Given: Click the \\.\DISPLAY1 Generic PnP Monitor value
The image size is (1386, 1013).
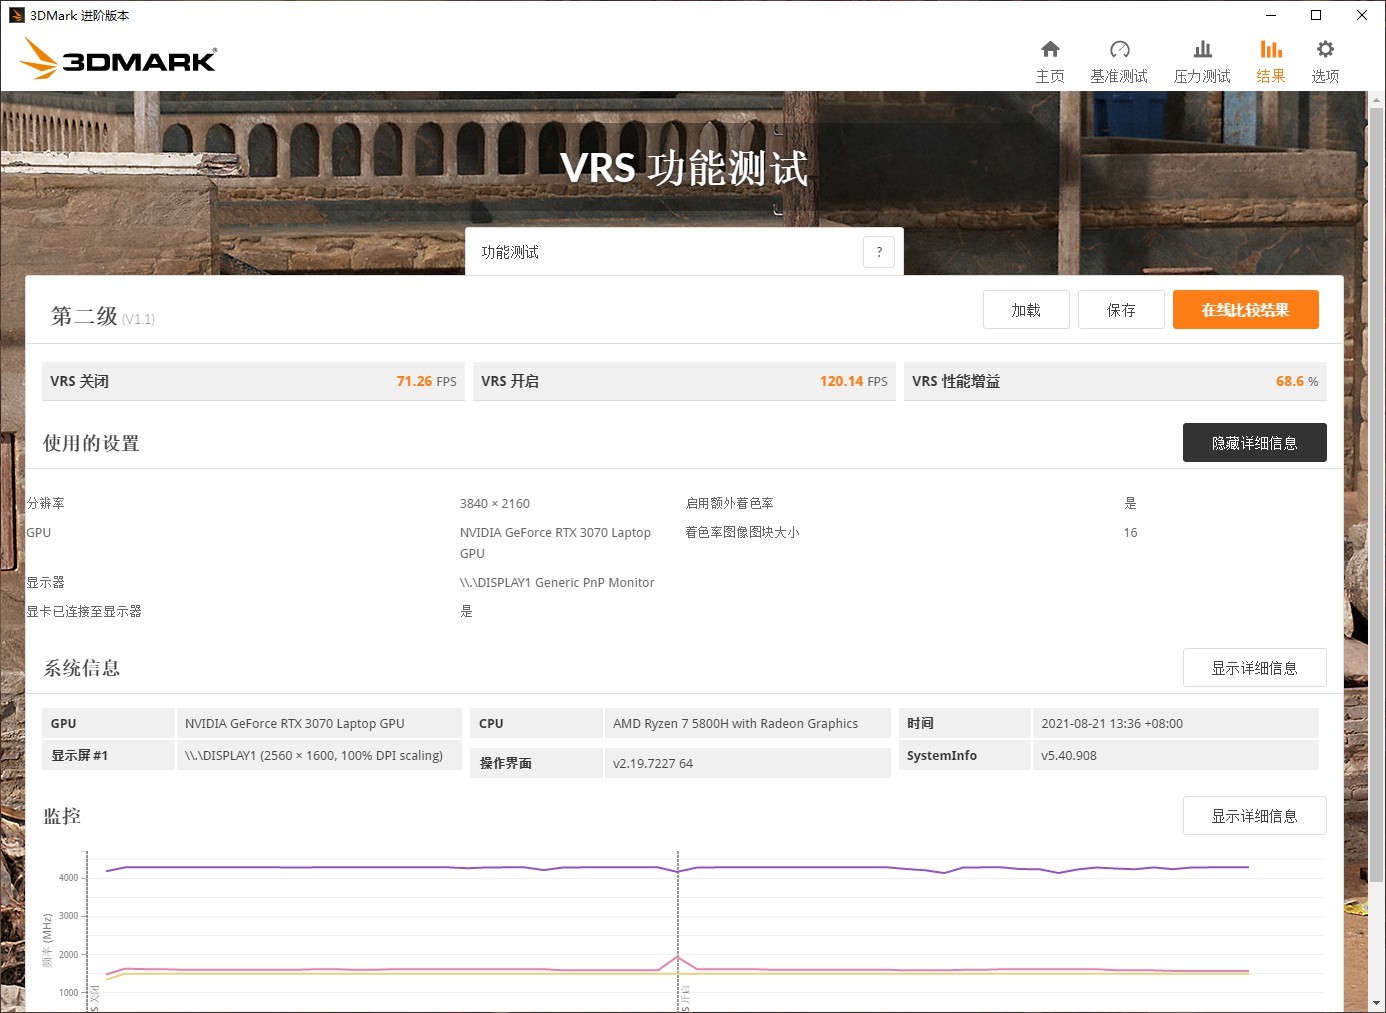Looking at the screenshot, I should pyautogui.click(x=557, y=582).
